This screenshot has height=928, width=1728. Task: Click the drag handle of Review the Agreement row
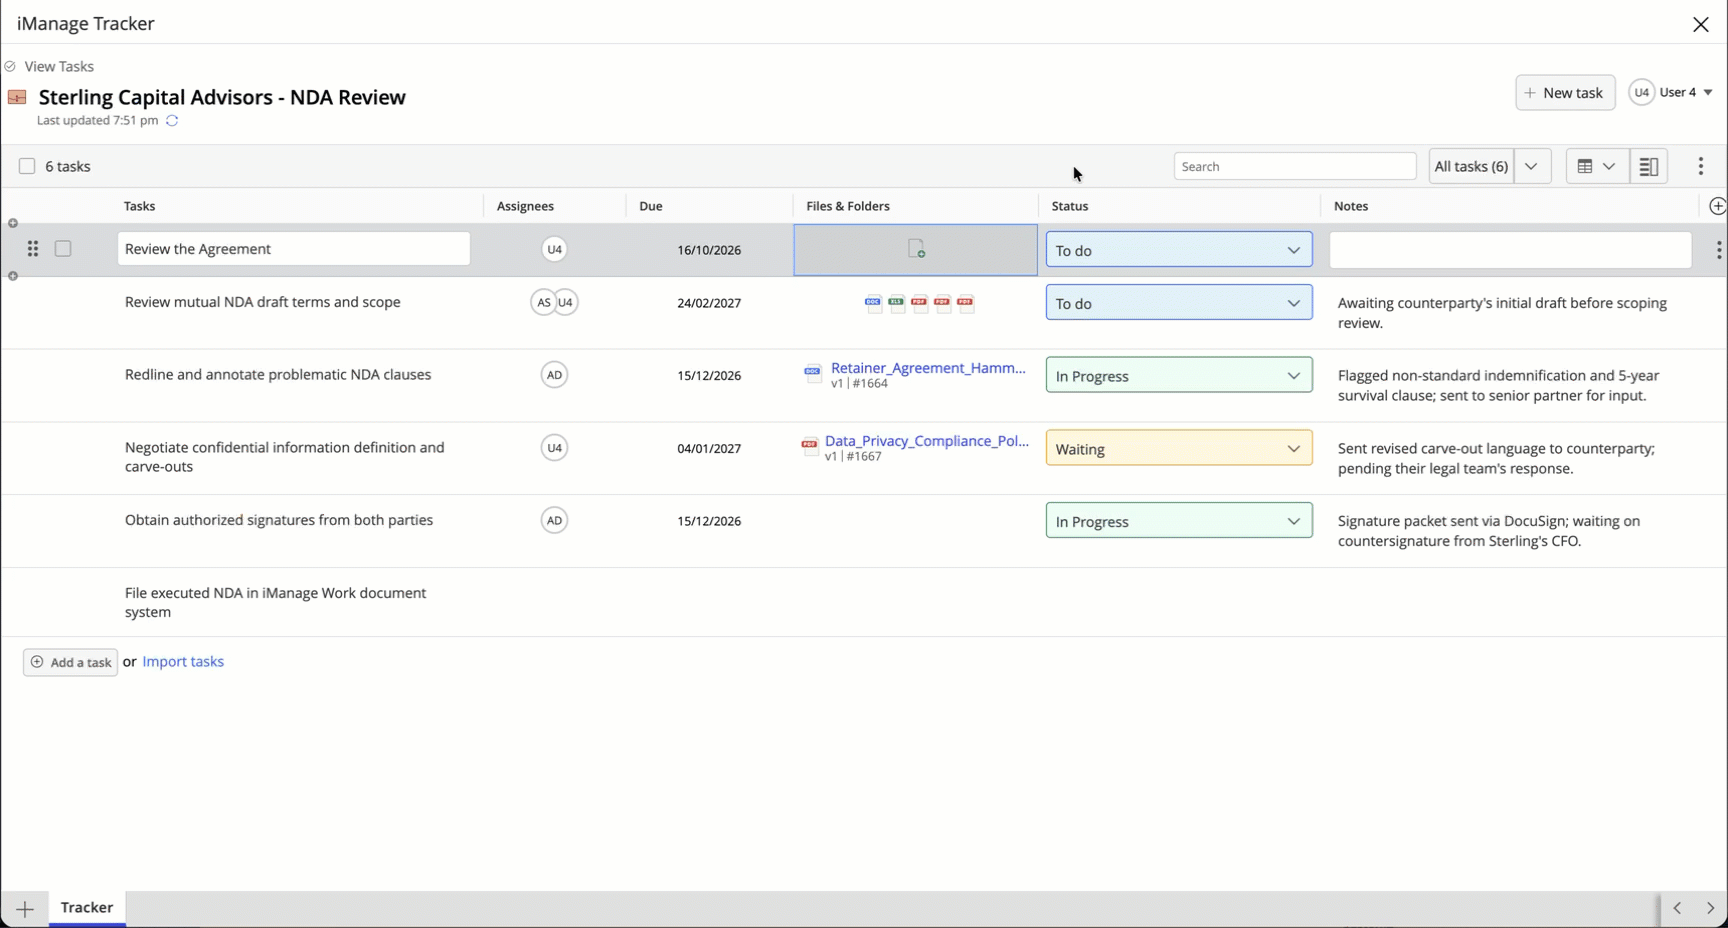pos(33,249)
